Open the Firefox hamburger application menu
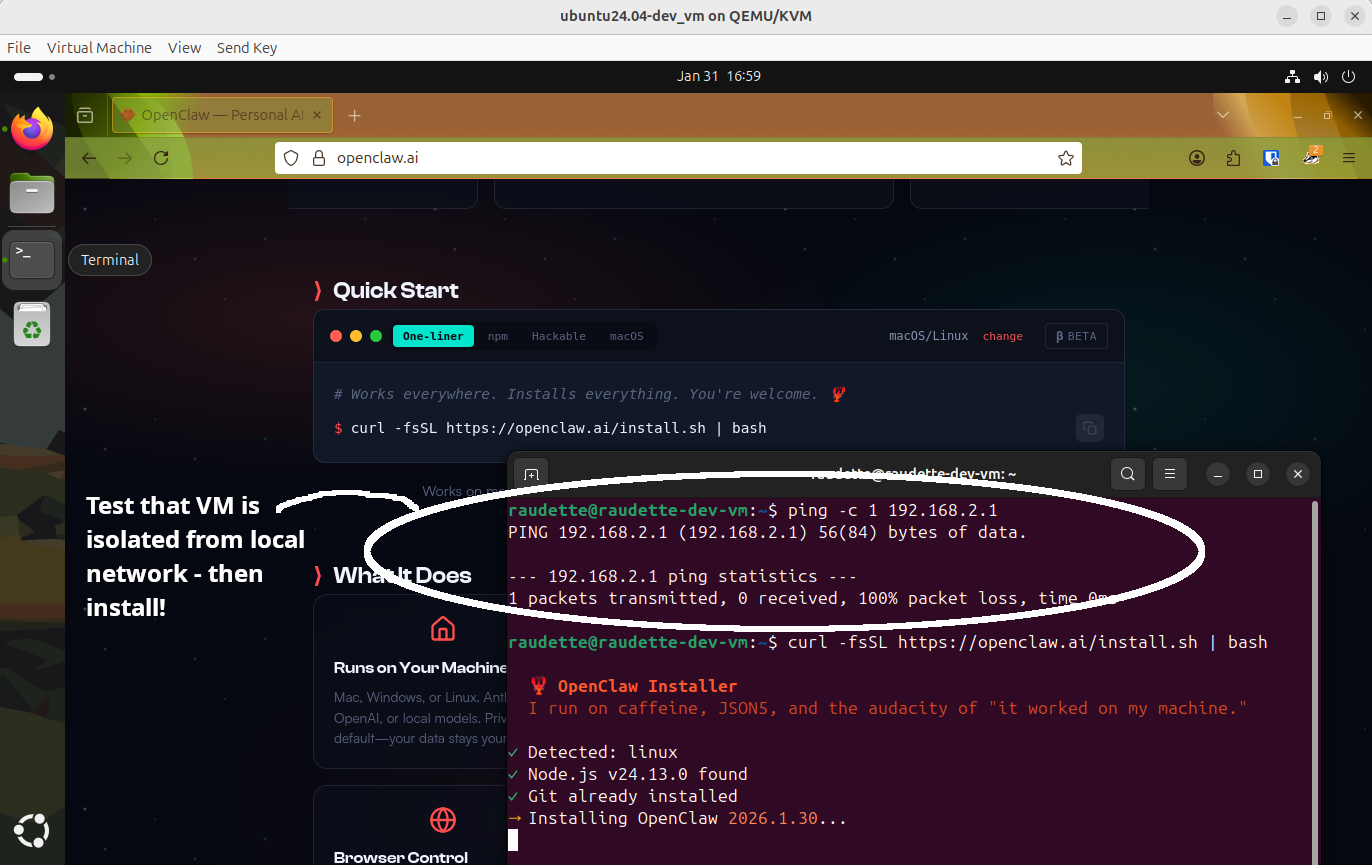1372x865 pixels. coord(1348,158)
